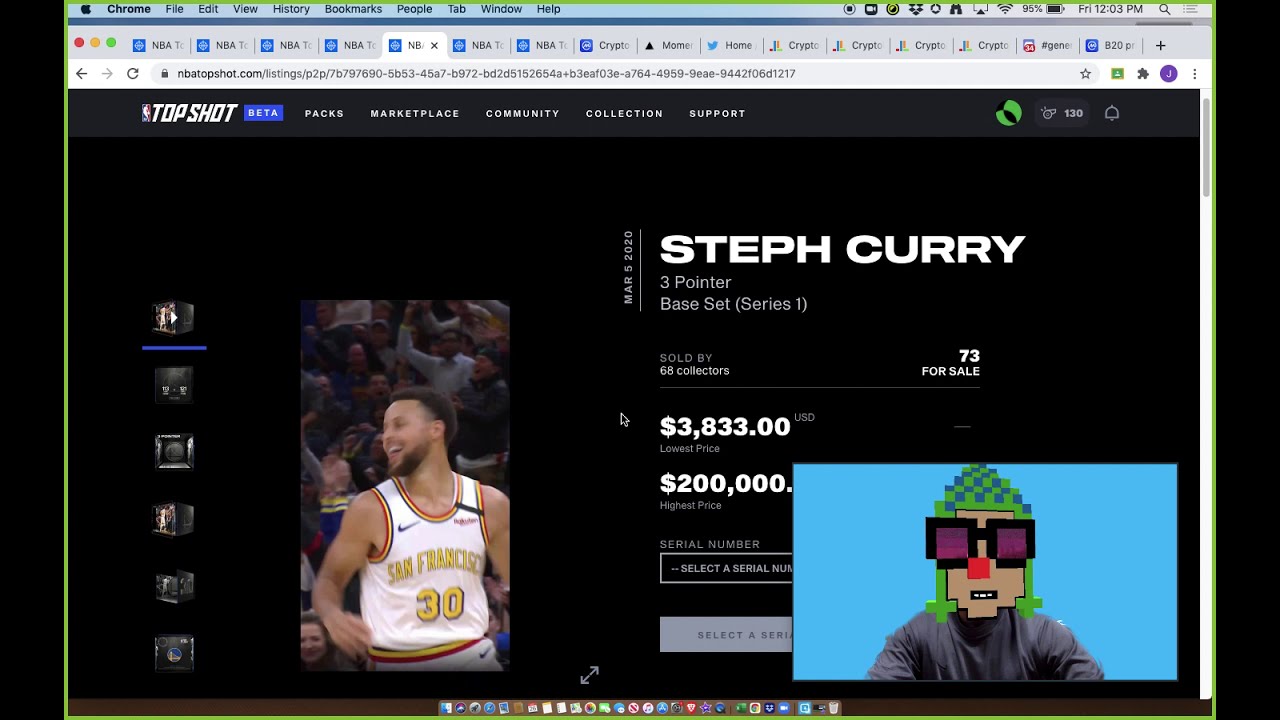
Task: Open the Edit menu
Action: tap(208, 9)
